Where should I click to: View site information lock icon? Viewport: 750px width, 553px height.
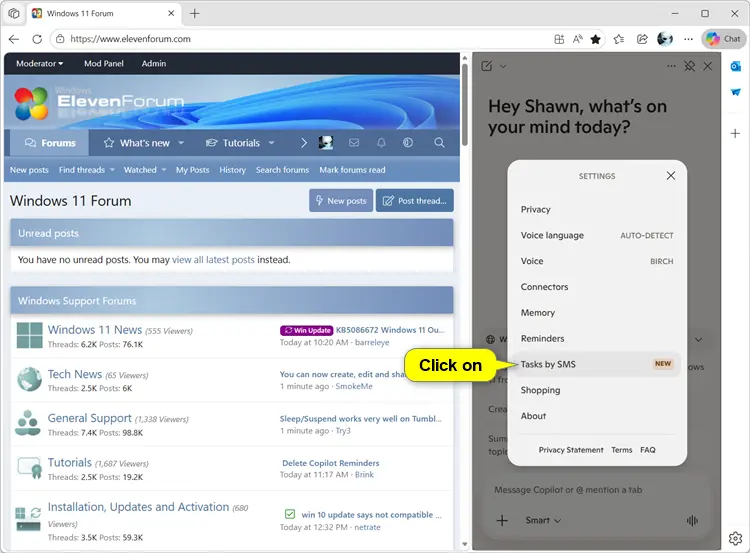point(60,39)
